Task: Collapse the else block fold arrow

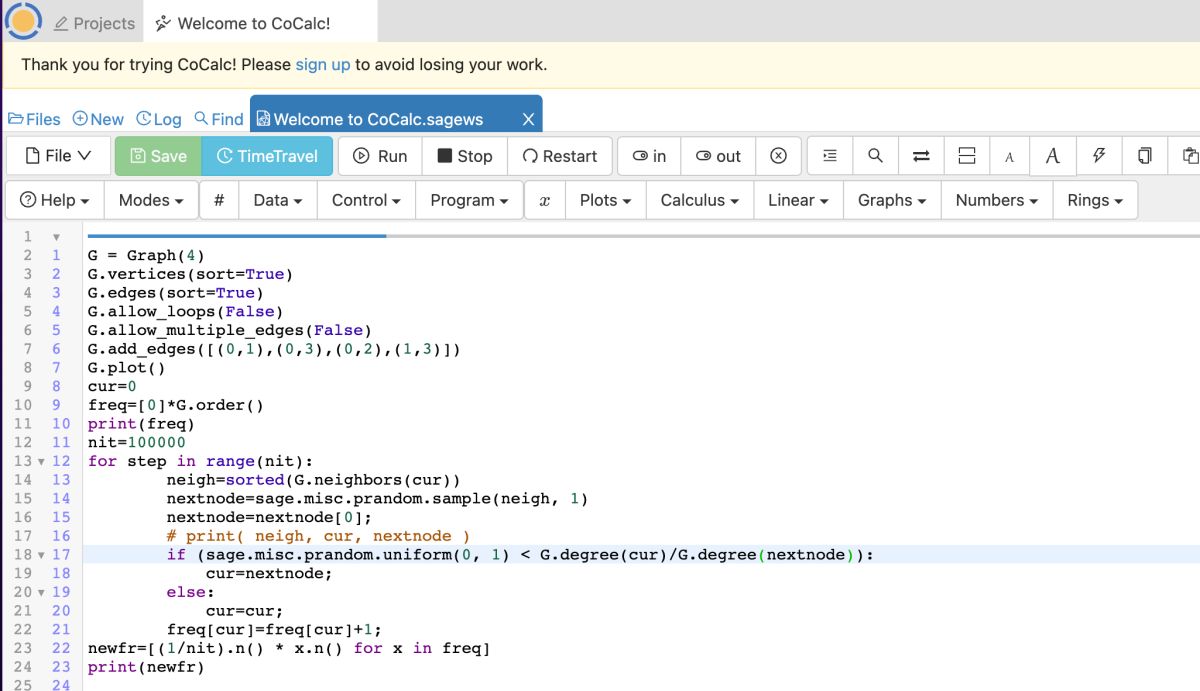Action: tap(41, 592)
